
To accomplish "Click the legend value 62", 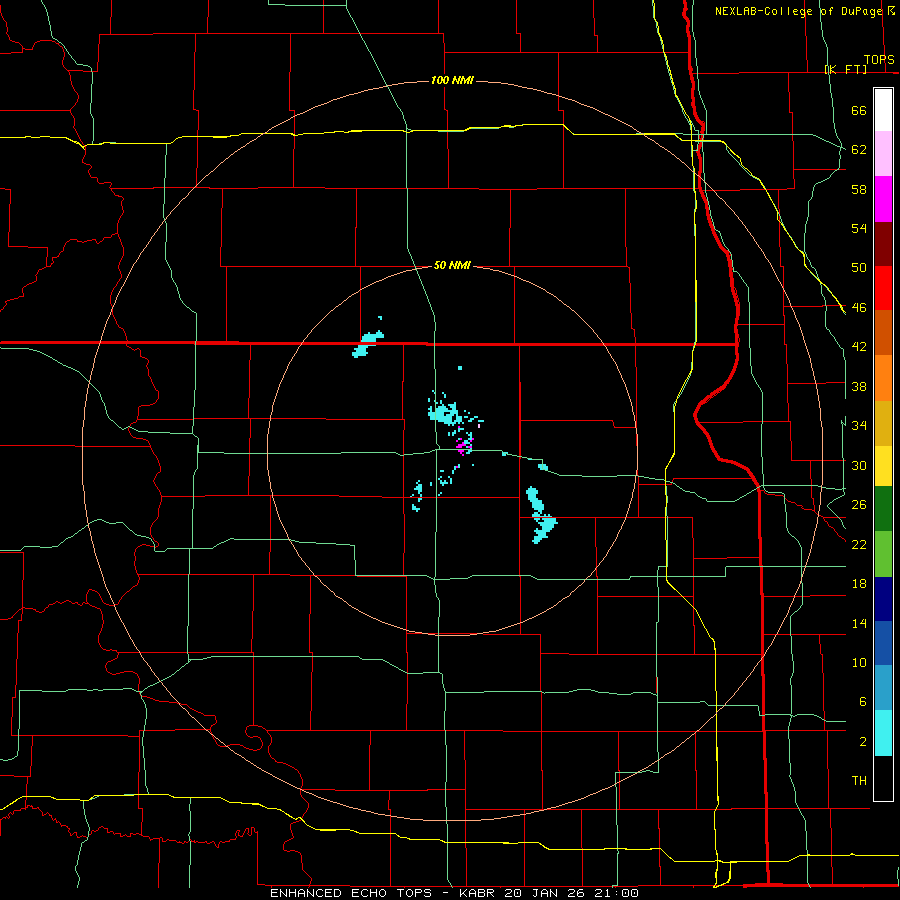I will 859,150.
